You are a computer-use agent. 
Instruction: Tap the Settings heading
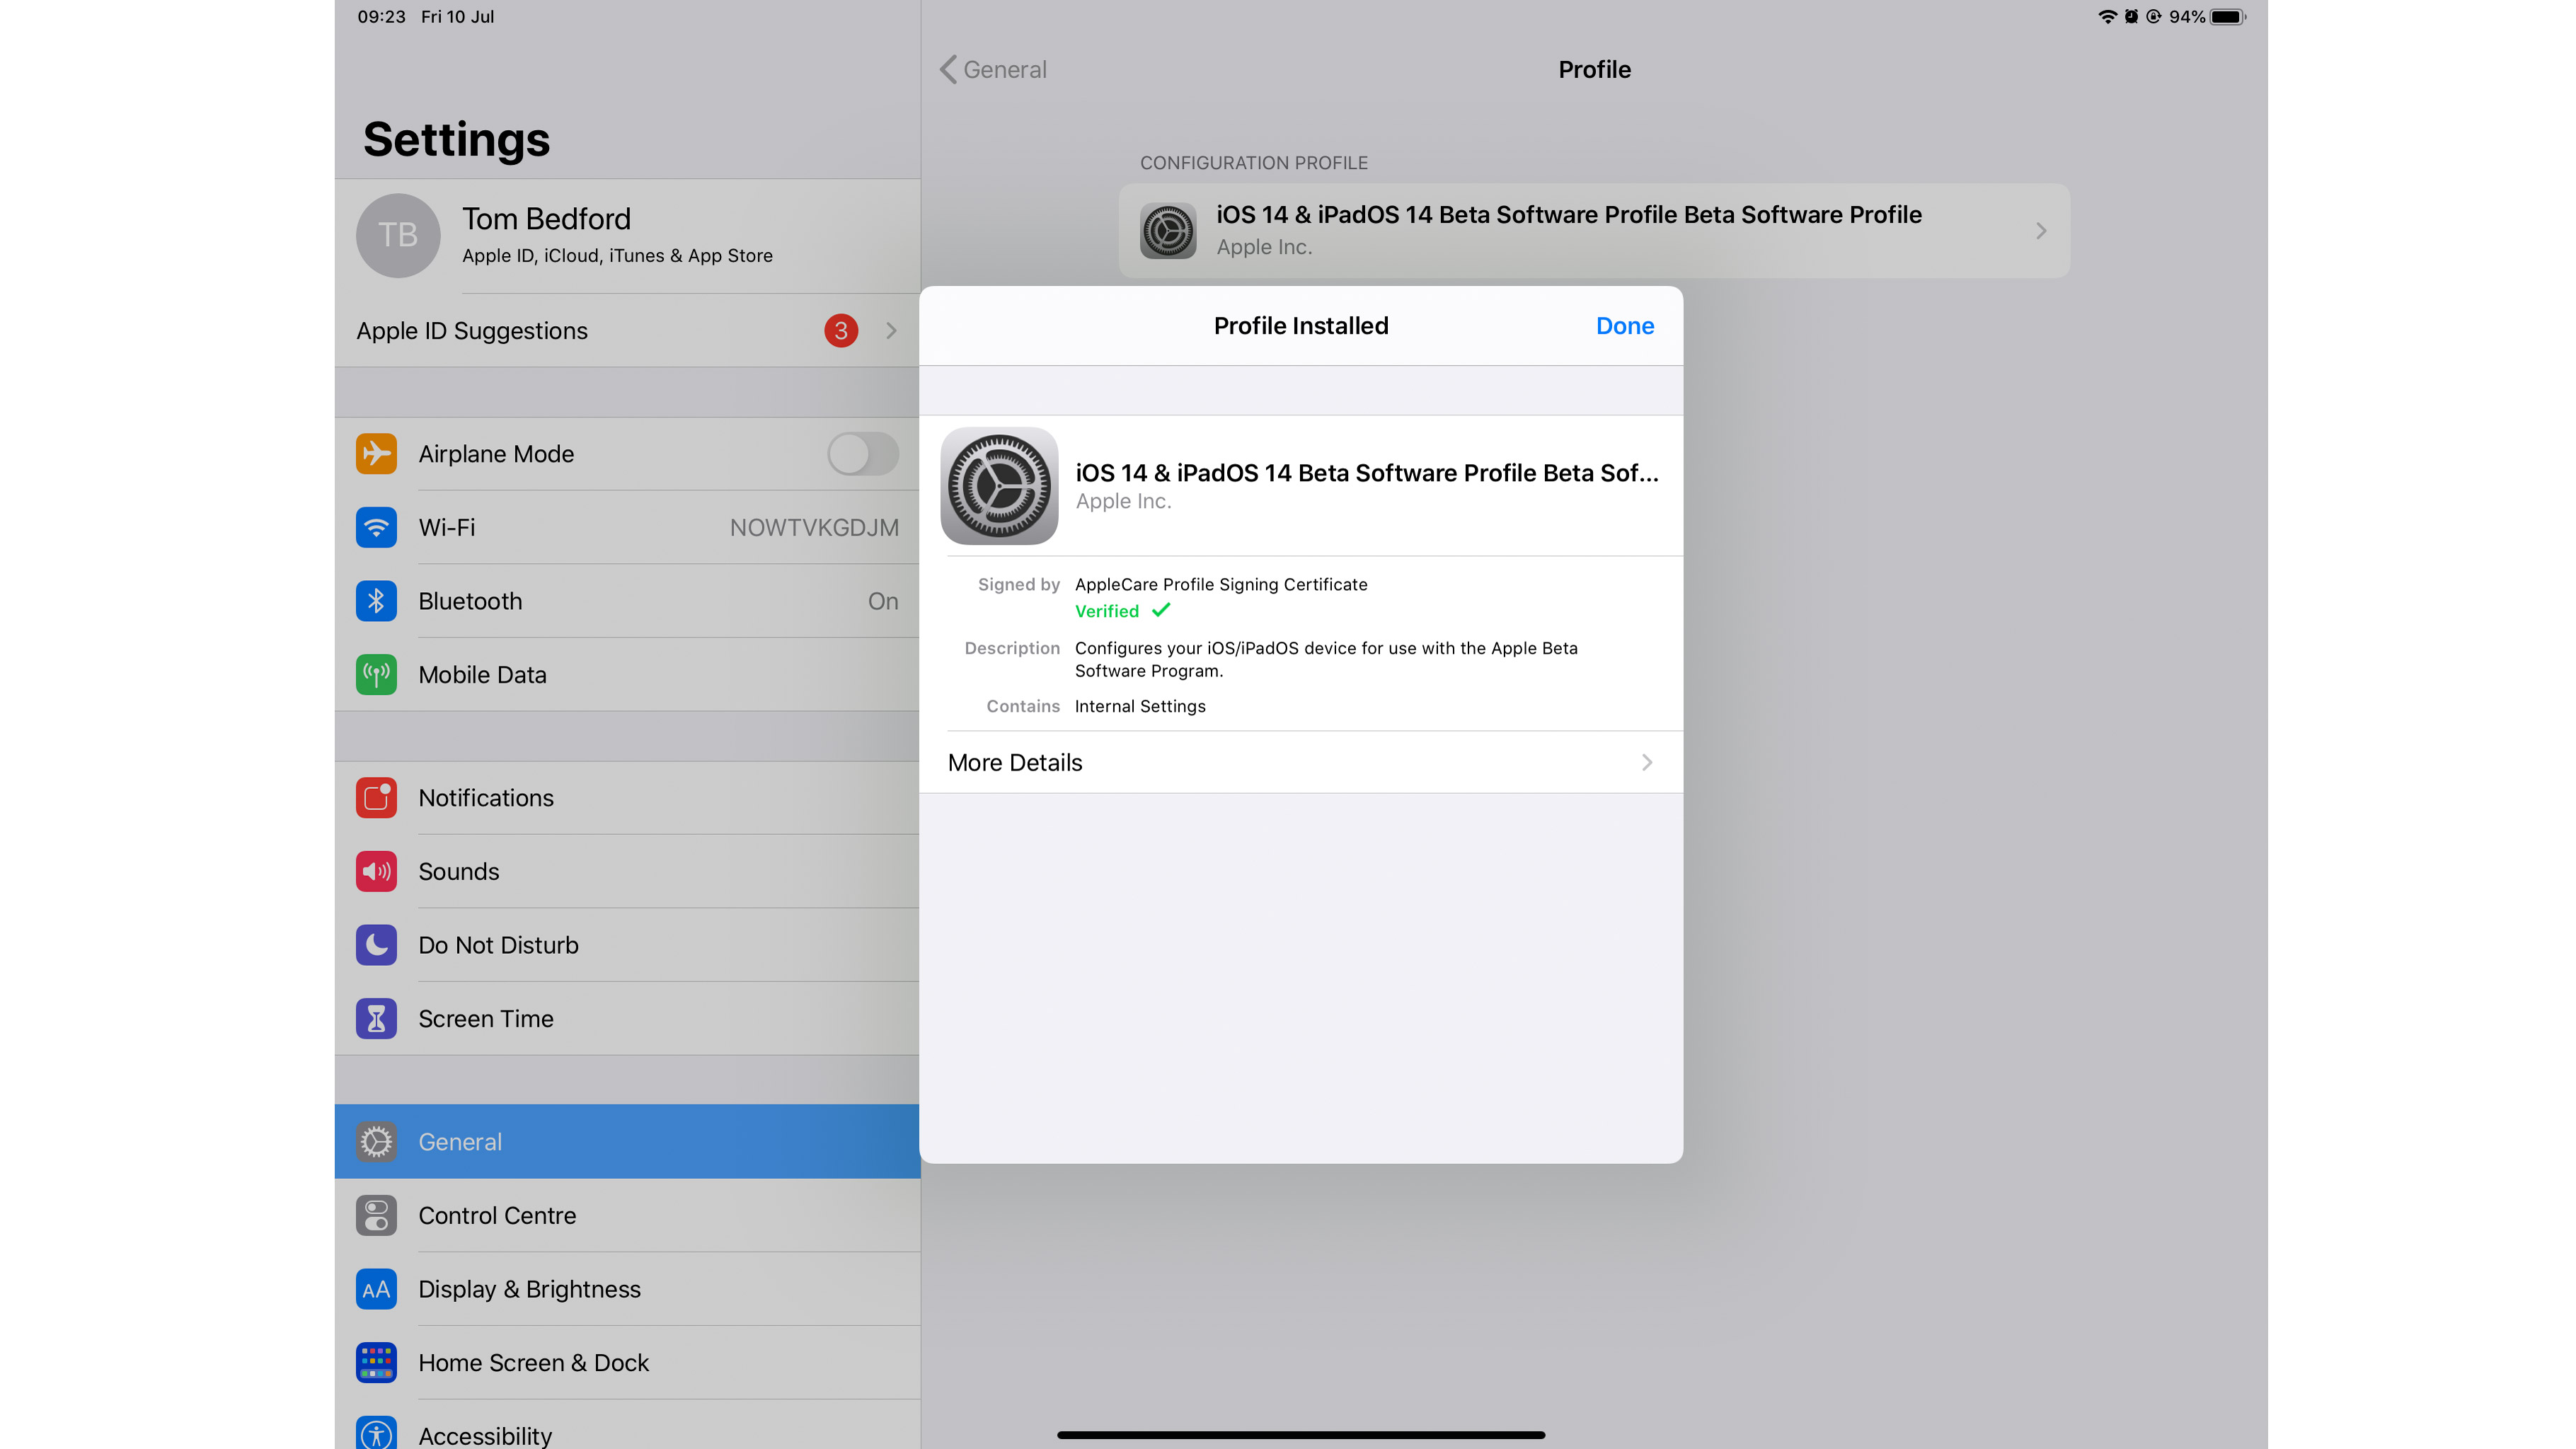pyautogui.click(x=456, y=139)
